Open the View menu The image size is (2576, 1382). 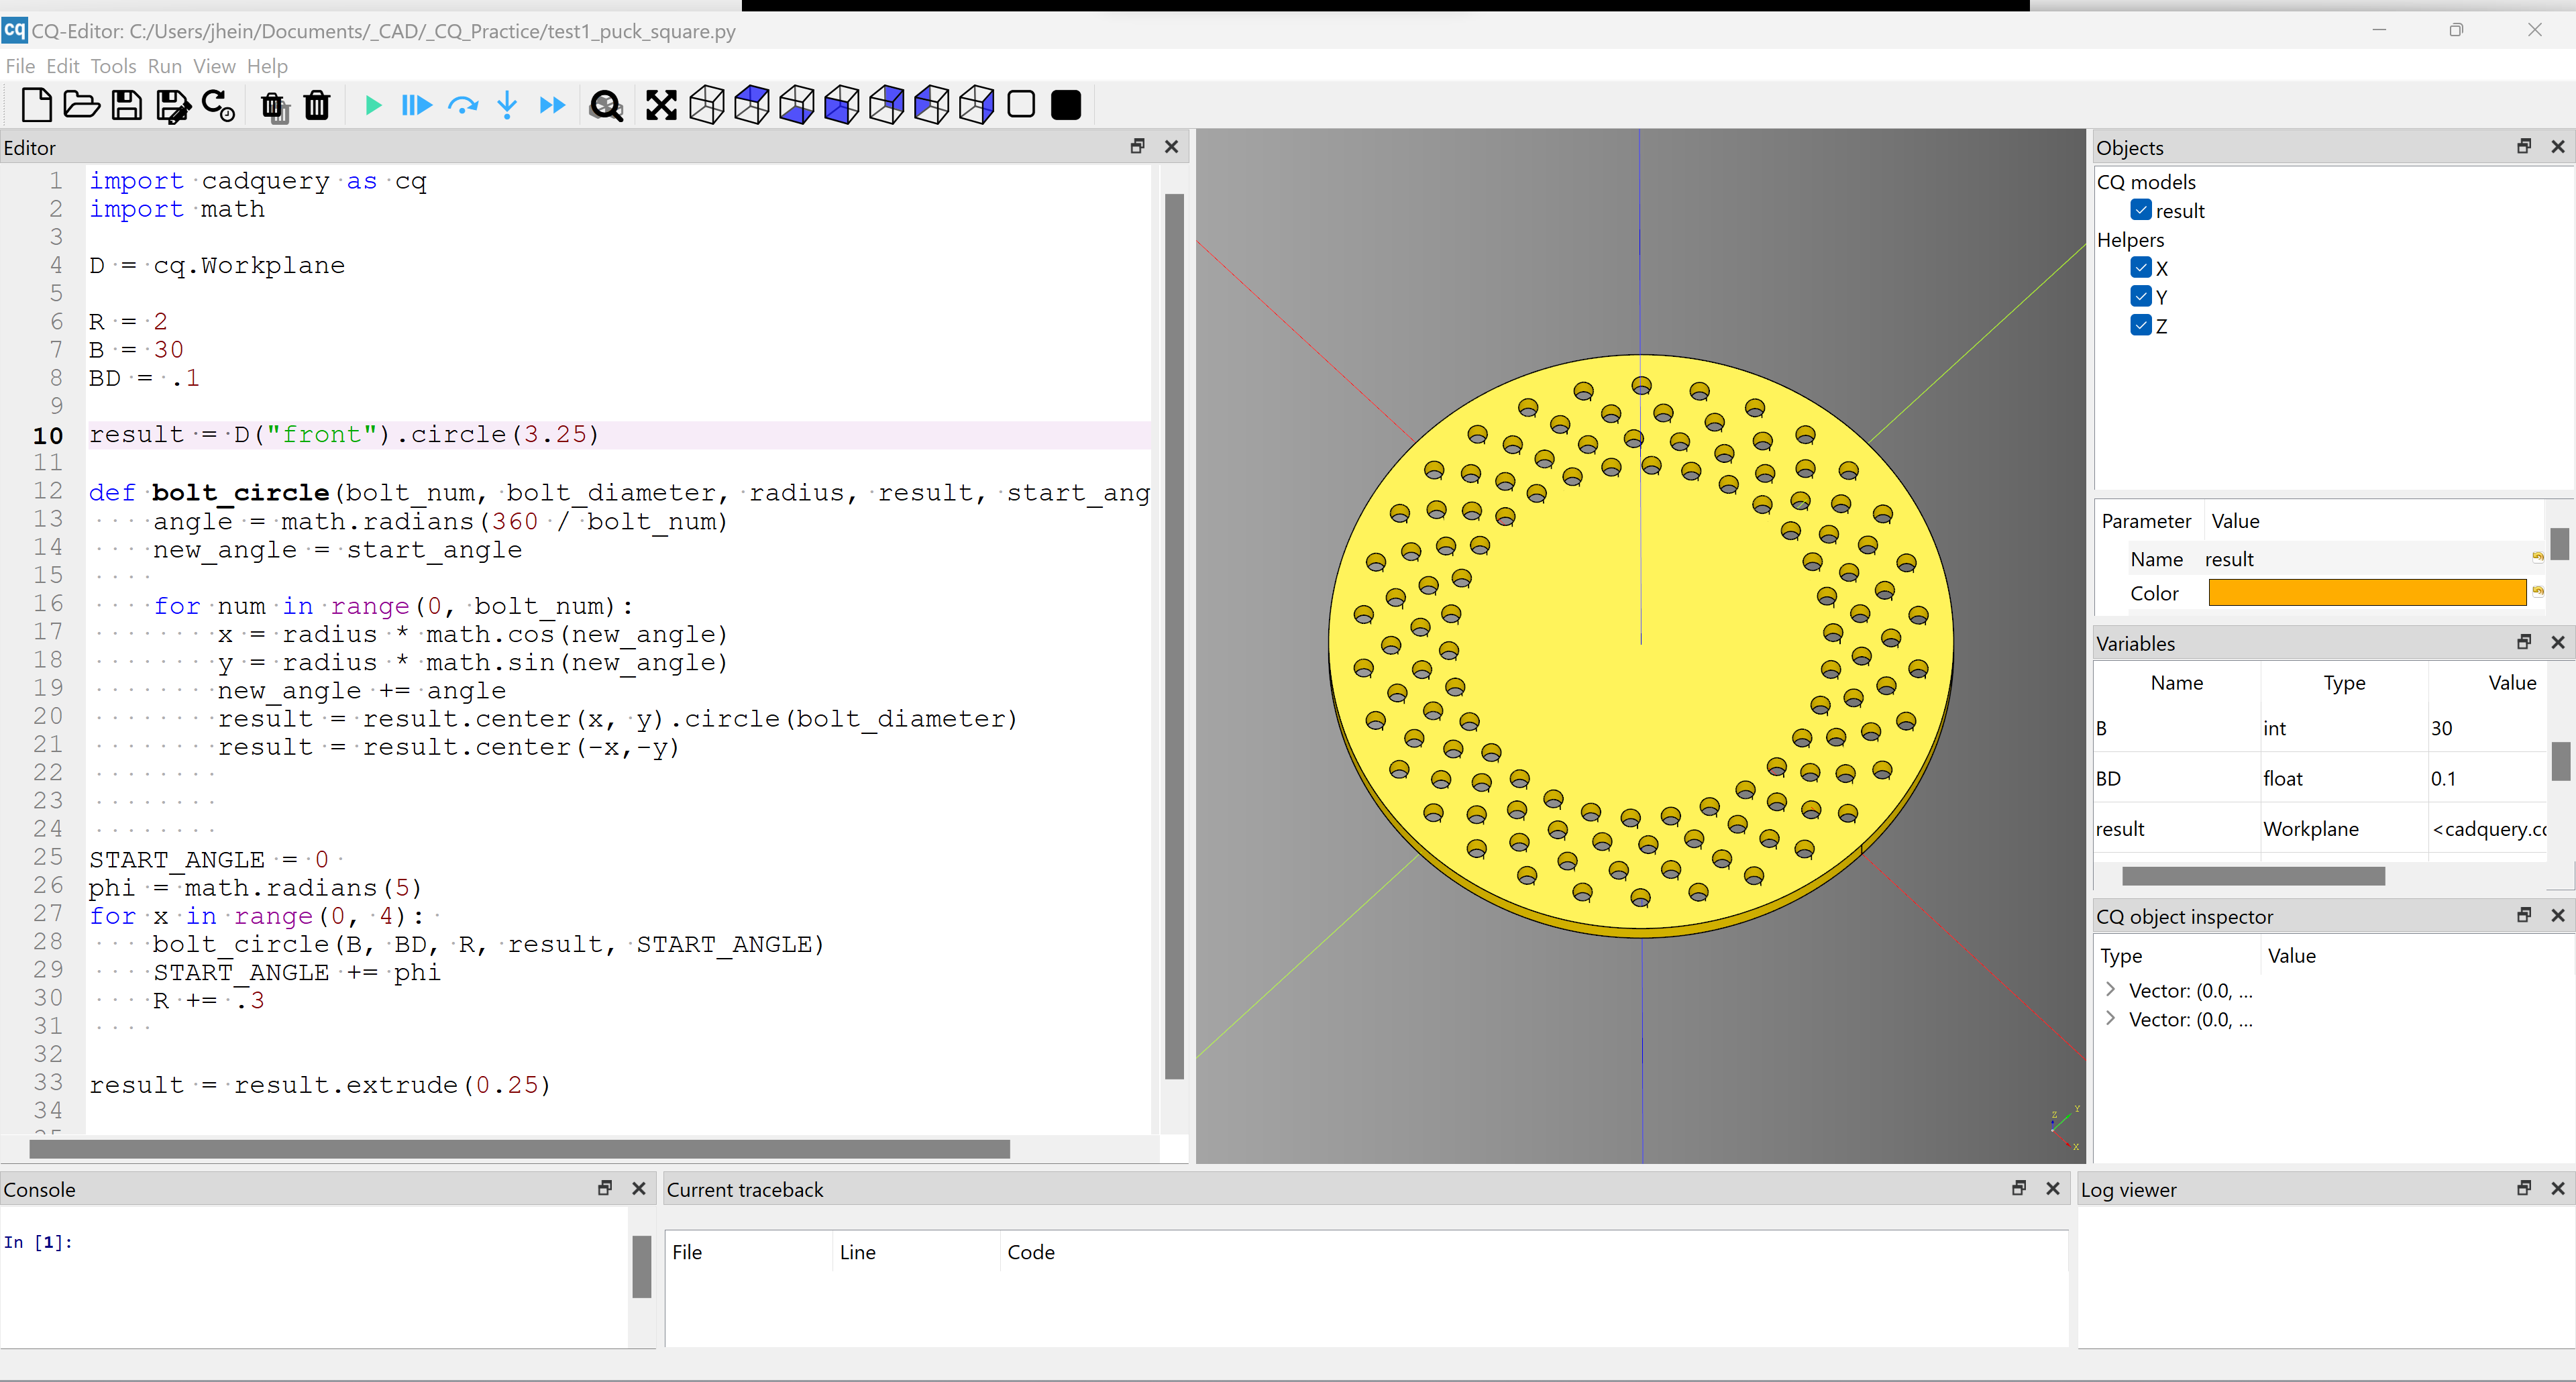click(214, 66)
